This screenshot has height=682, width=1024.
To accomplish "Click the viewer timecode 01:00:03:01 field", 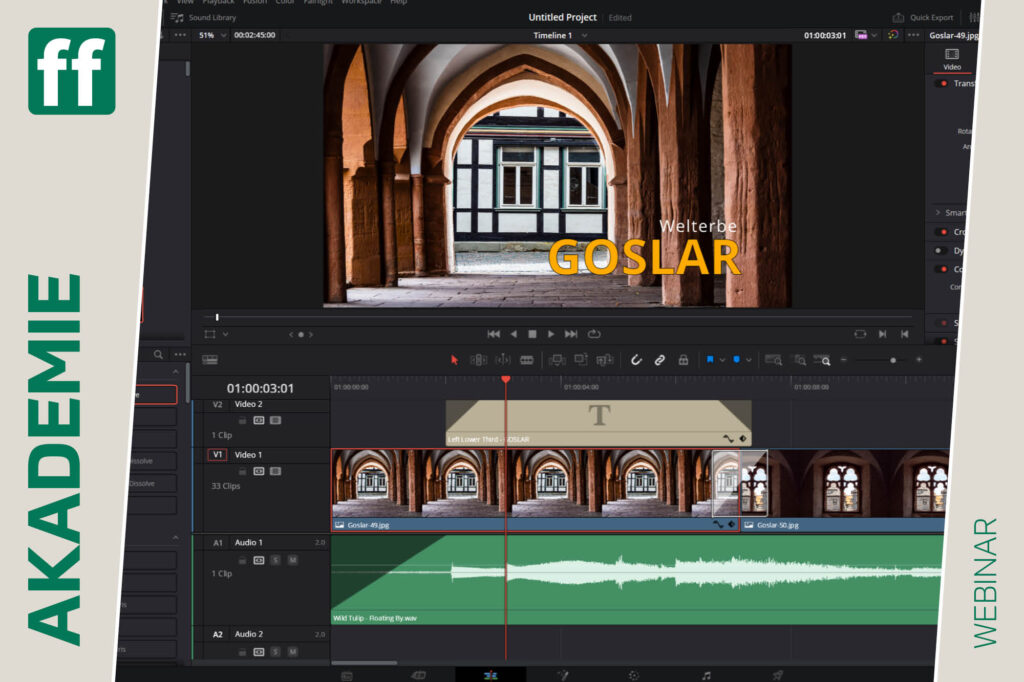I will tap(825, 35).
